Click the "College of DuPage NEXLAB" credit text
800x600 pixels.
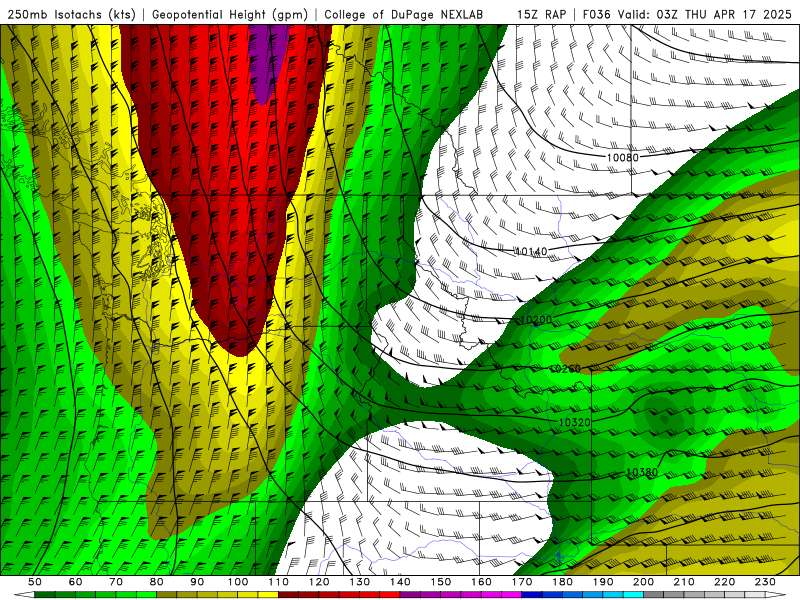404,14
